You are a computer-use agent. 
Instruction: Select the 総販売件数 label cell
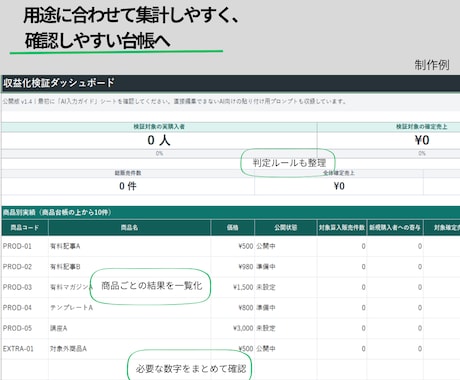(x=128, y=173)
